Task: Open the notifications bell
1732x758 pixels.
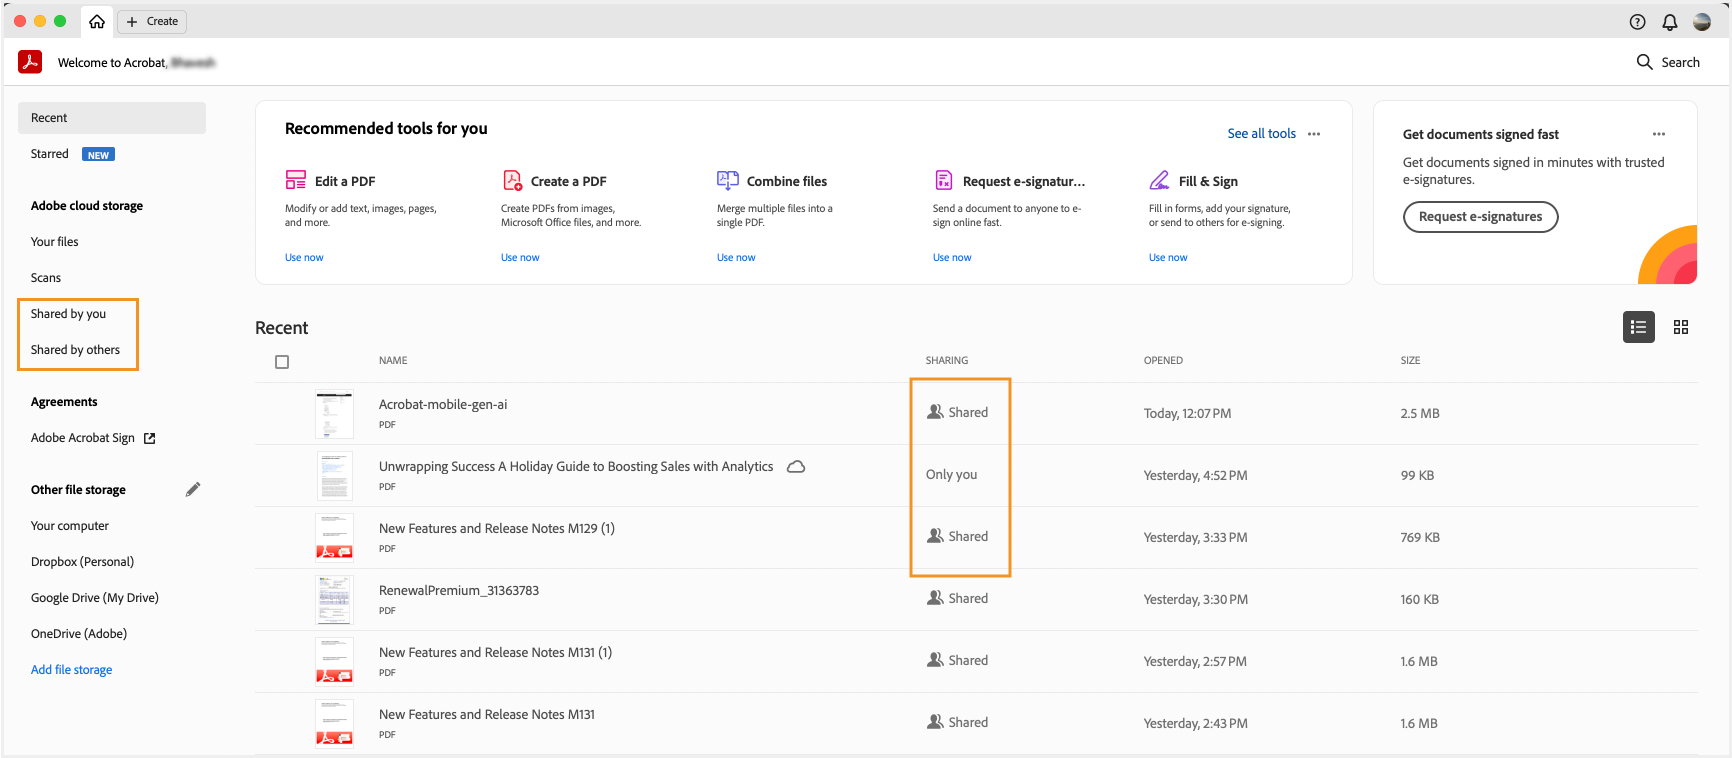Action: (1669, 22)
